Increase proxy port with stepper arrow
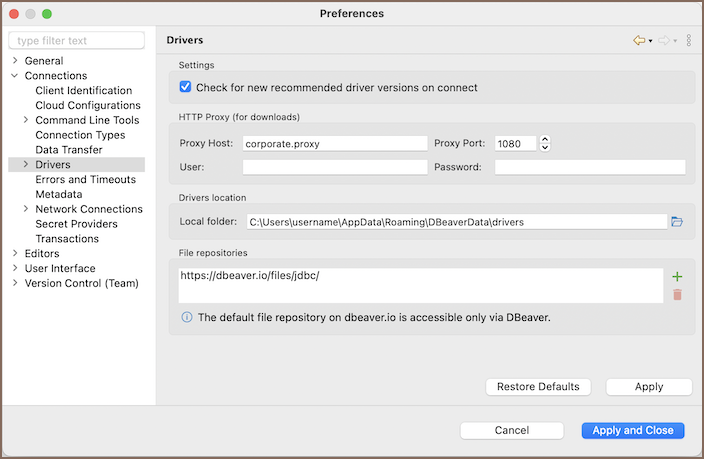Image resolution: width=704 pixels, height=459 pixels. [x=545, y=139]
